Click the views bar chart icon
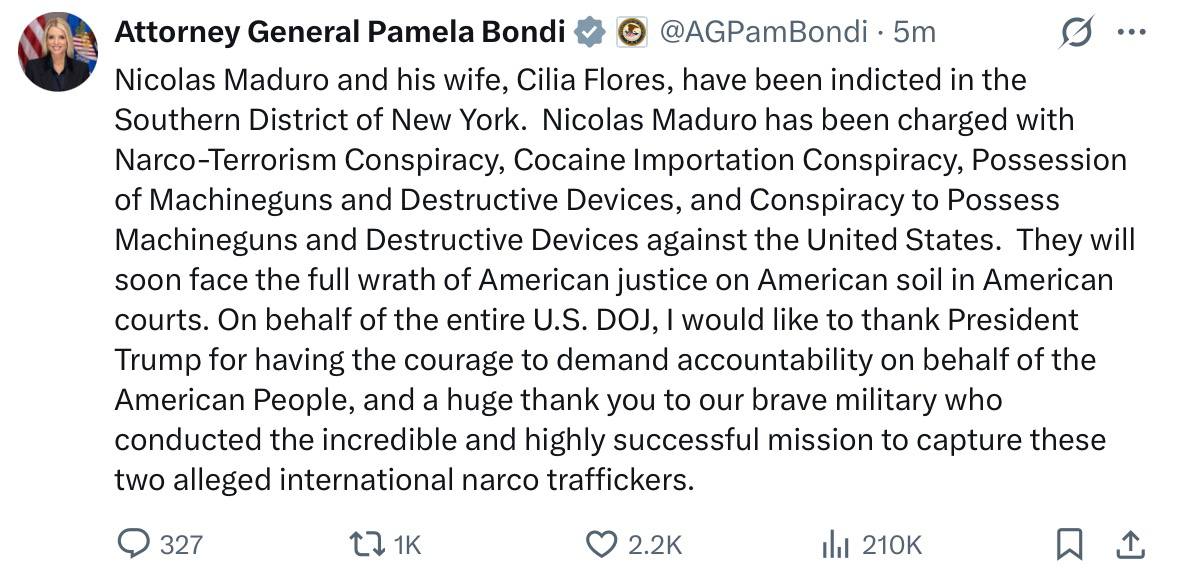The image size is (1179, 581). coord(835,543)
